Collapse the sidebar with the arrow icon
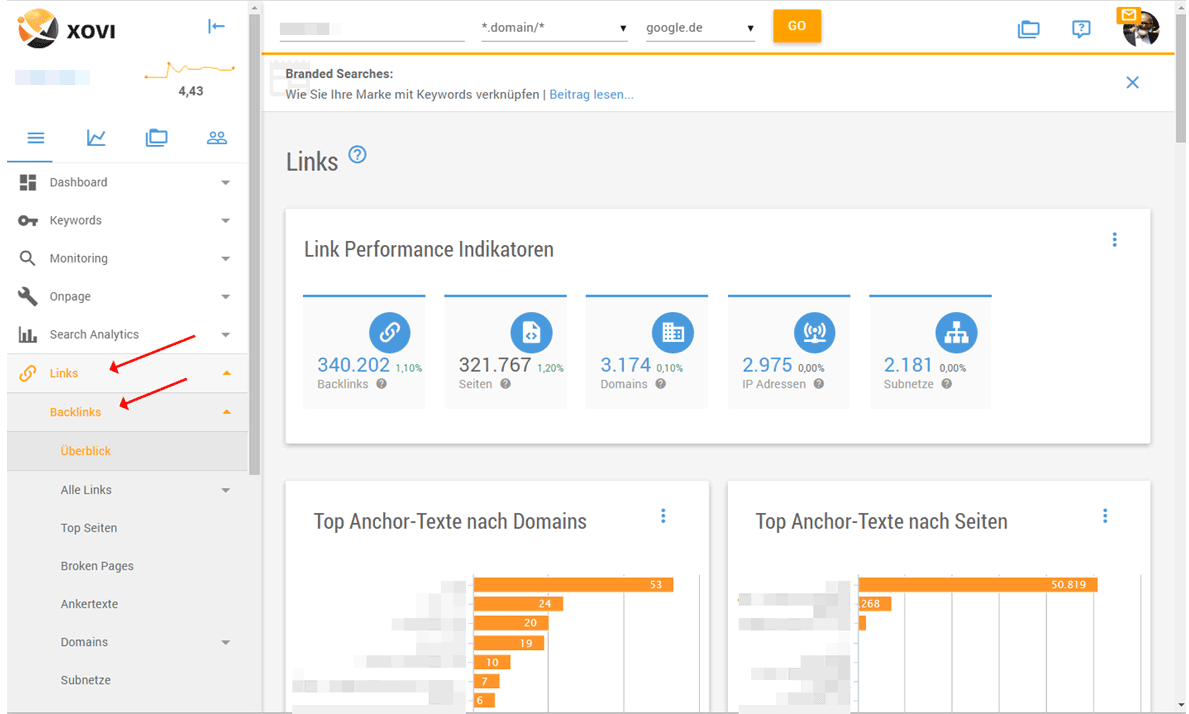This screenshot has height=714, width=1189. coord(216,27)
